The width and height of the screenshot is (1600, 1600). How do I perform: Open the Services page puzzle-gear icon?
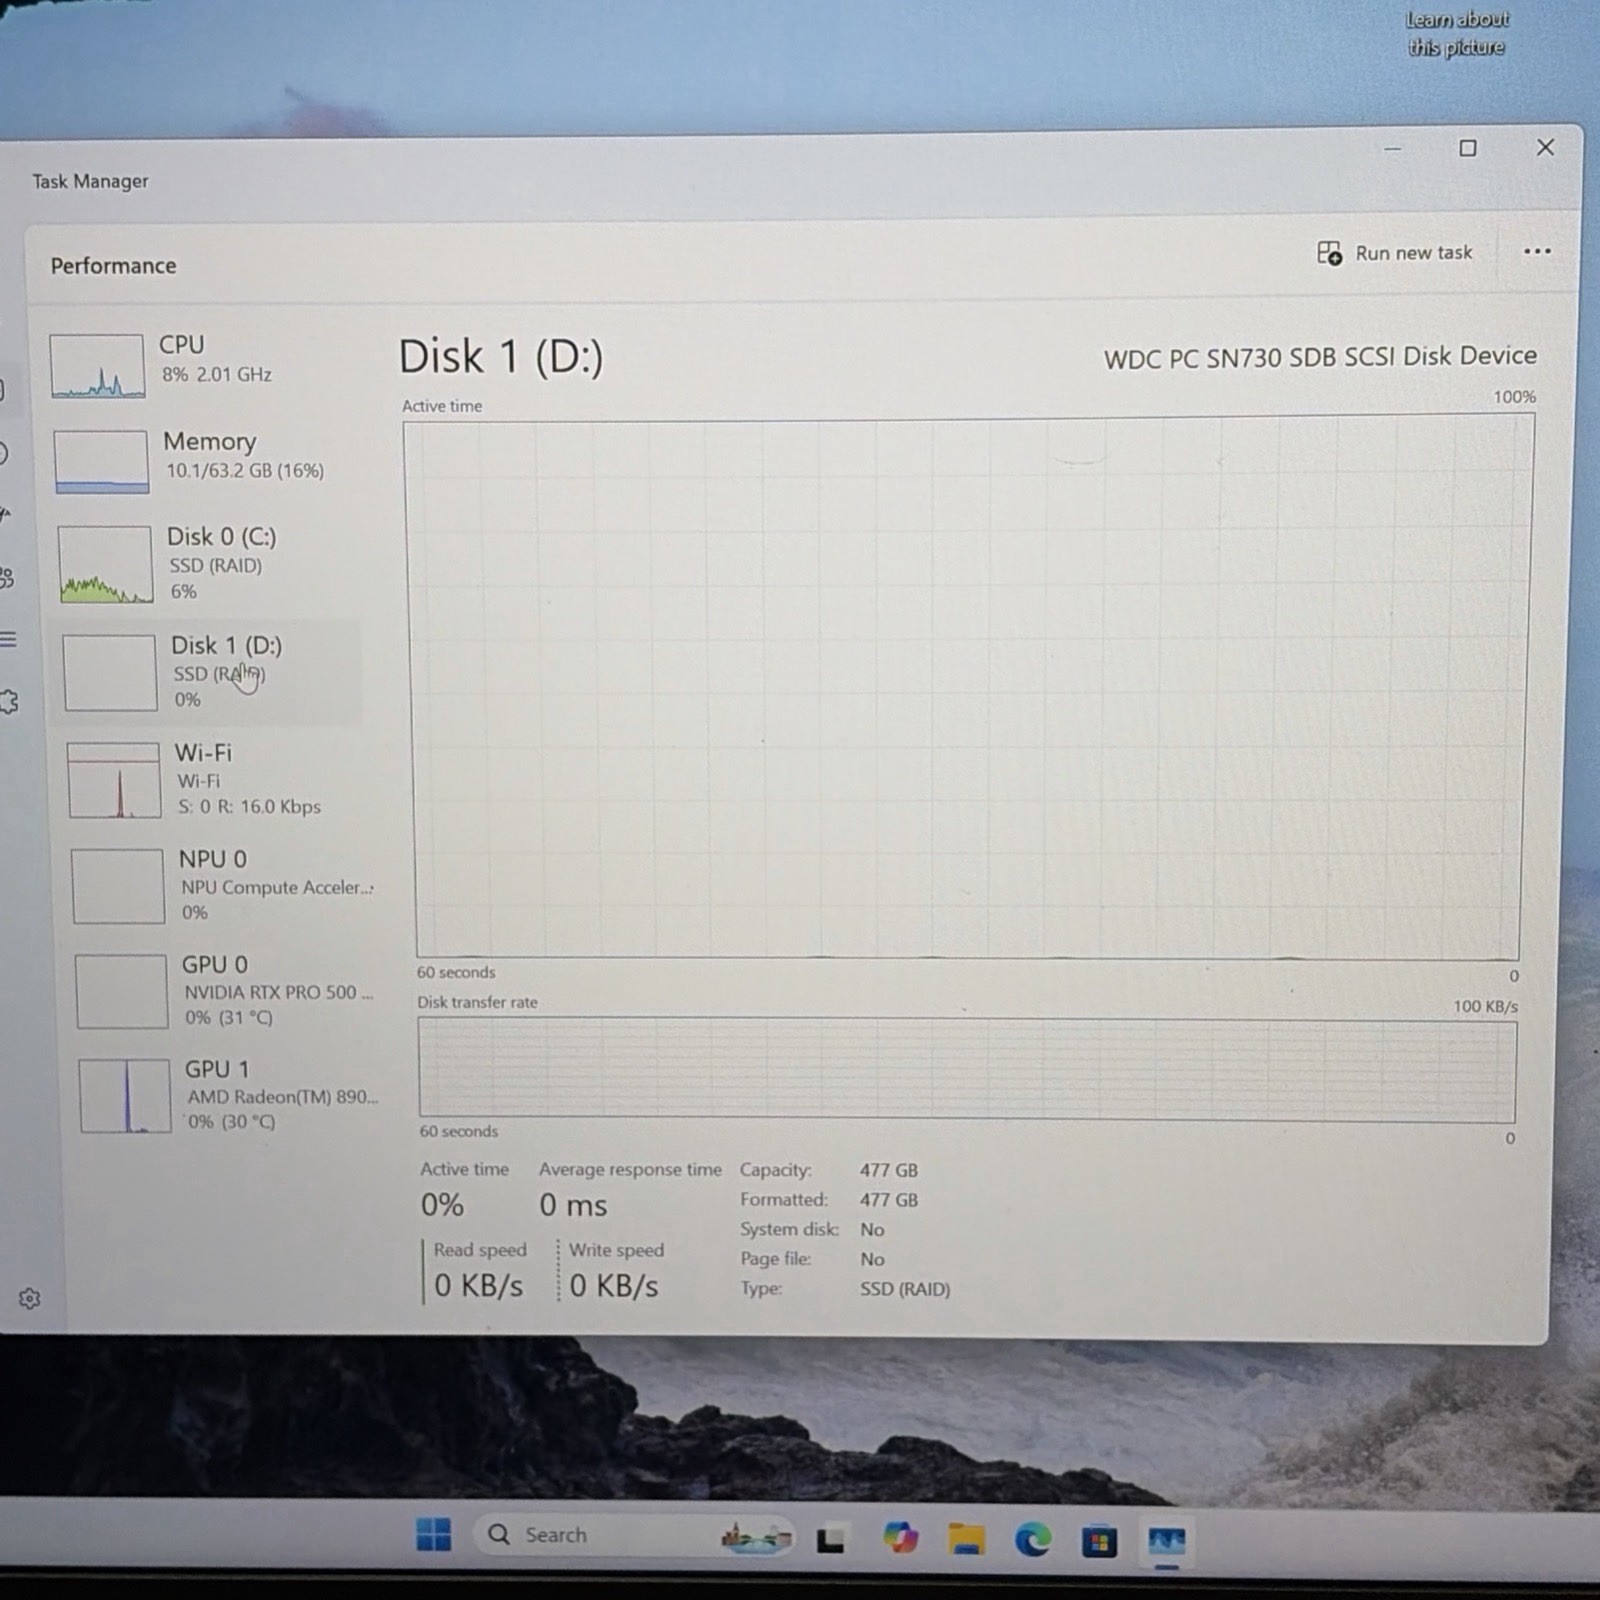[x=8, y=702]
